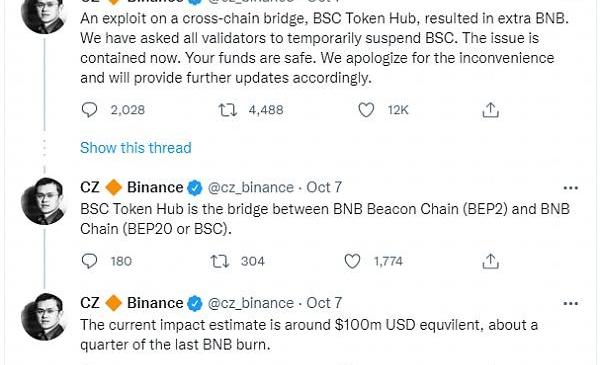The width and height of the screenshot is (600, 365).
Task: Open CZ's avatar on the top exploit tweet
Action: [44, 15]
